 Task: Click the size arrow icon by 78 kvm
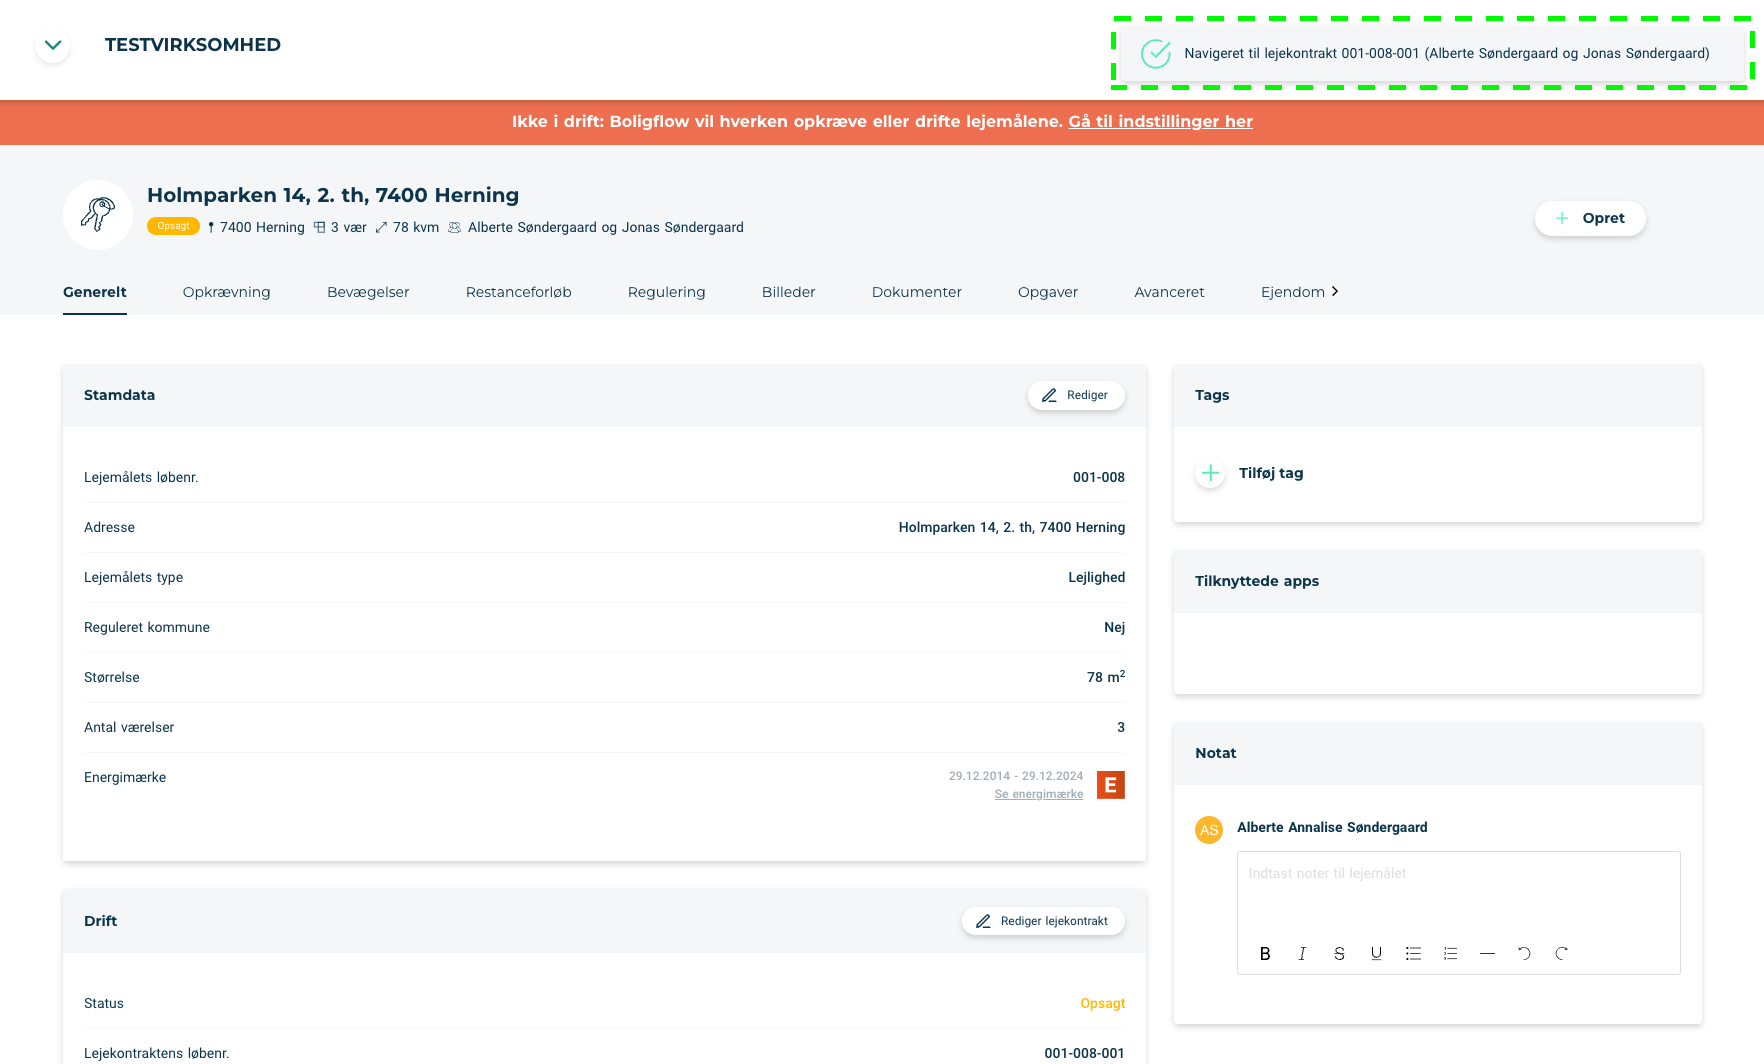coord(381,227)
